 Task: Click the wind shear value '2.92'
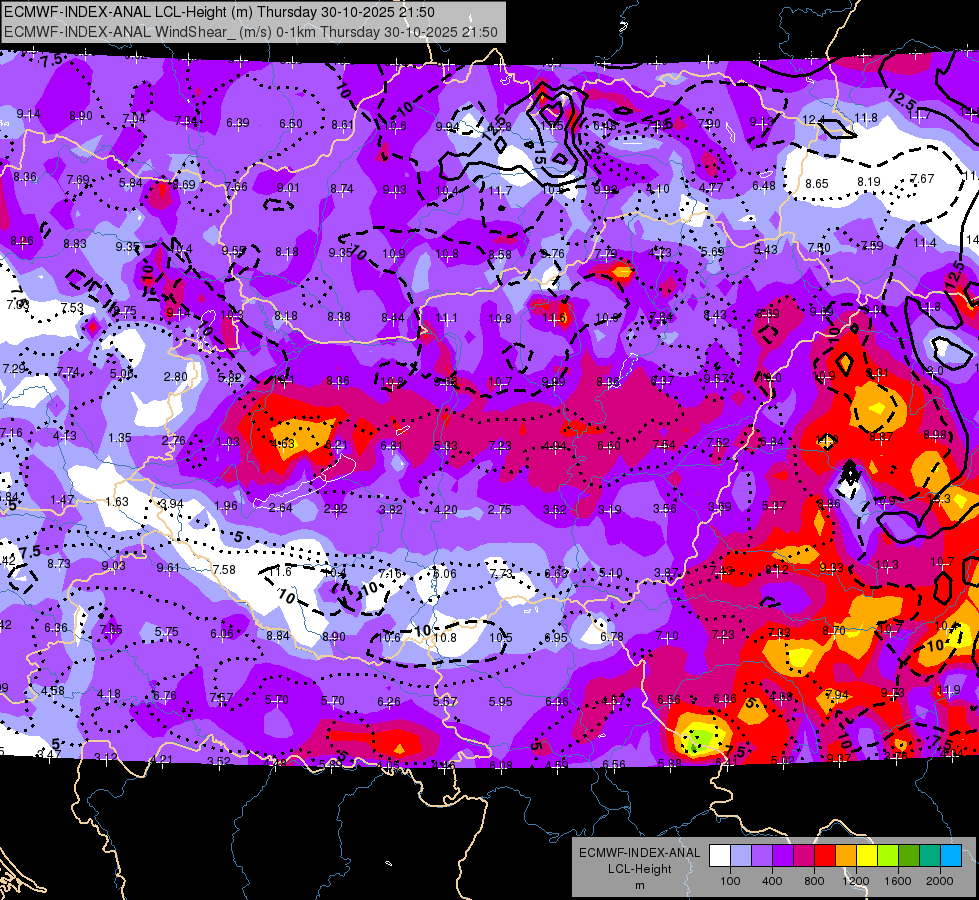(335, 508)
